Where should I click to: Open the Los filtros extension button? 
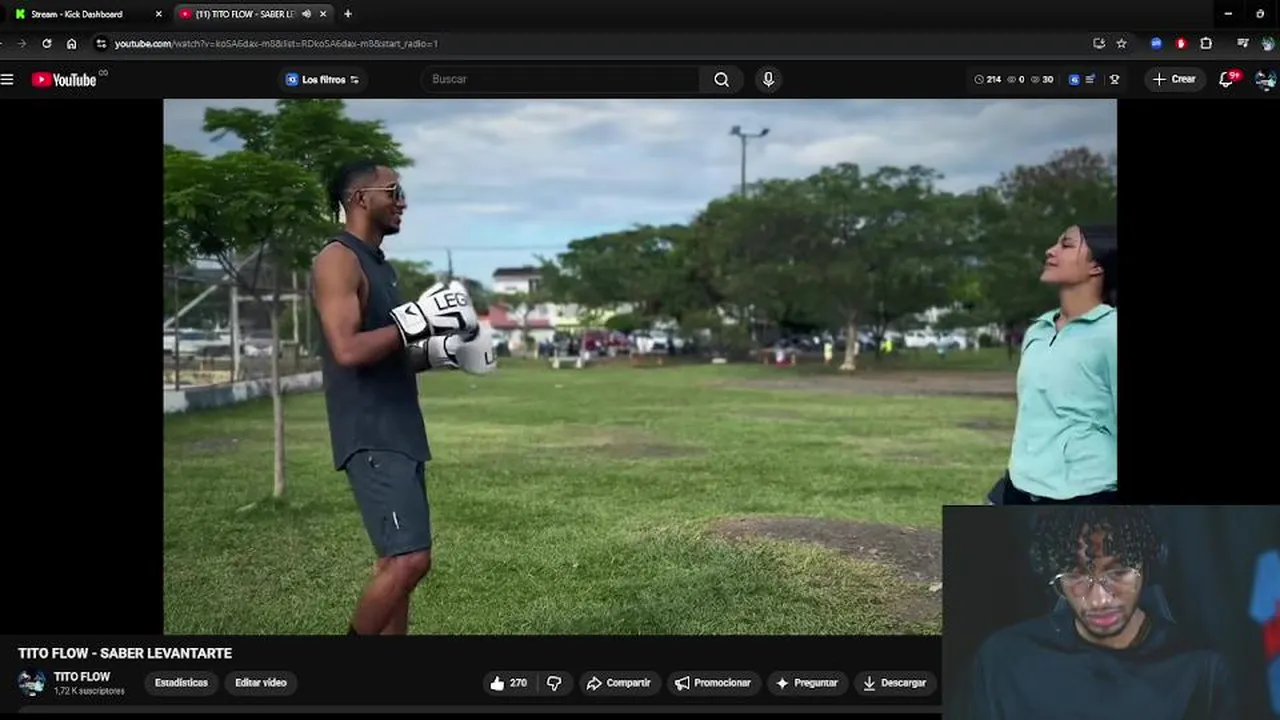[322, 79]
